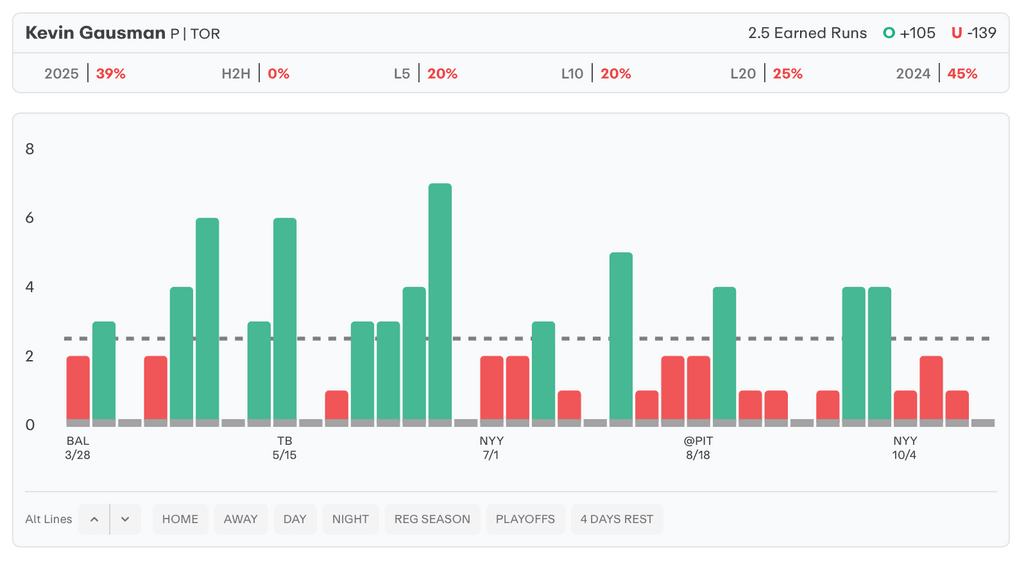1024x565 pixels.
Task: Filter by REG SEASON games
Action: pos(432,519)
